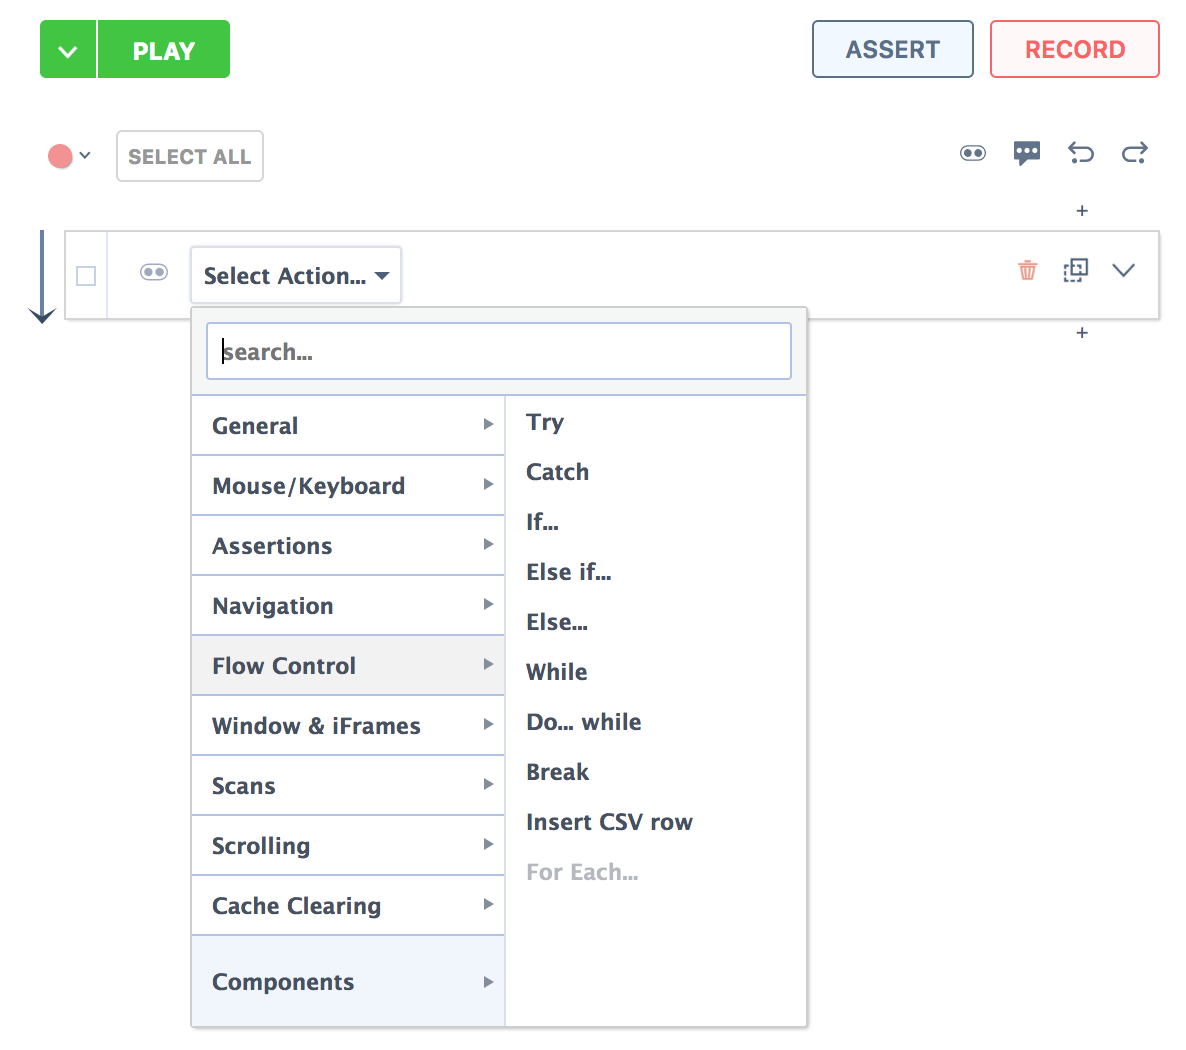
Task: Expand the step details chevron
Action: pyautogui.click(x=1123, y=270)
